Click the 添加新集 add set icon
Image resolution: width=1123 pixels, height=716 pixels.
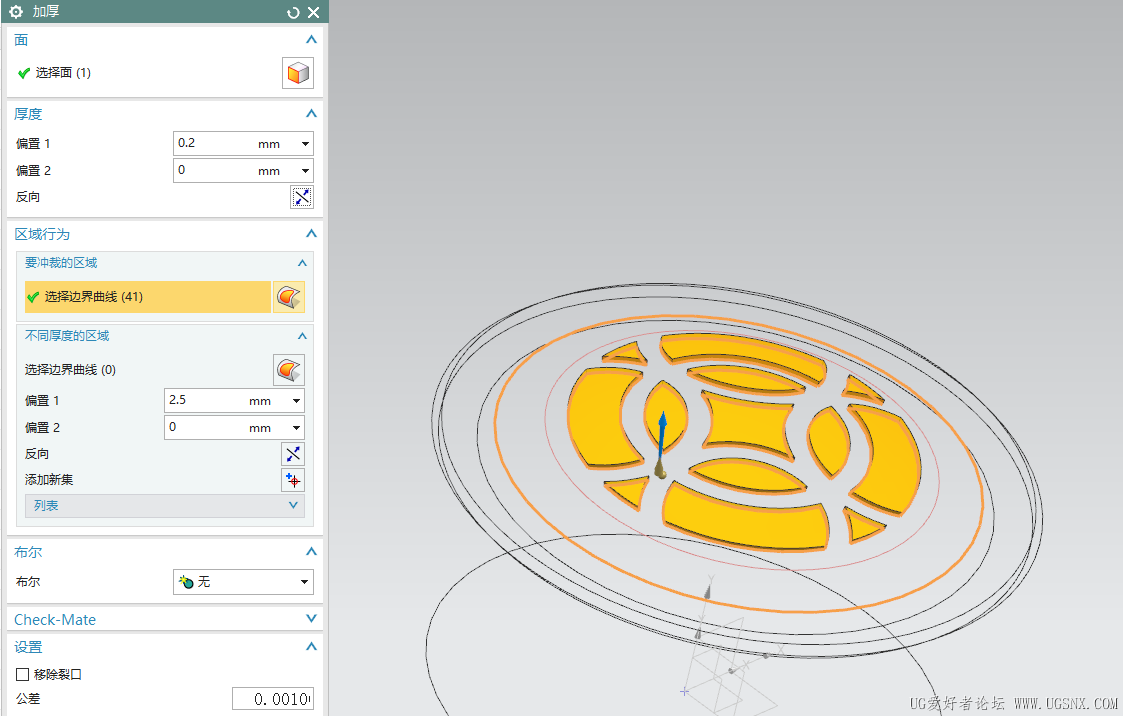point(293,480)
